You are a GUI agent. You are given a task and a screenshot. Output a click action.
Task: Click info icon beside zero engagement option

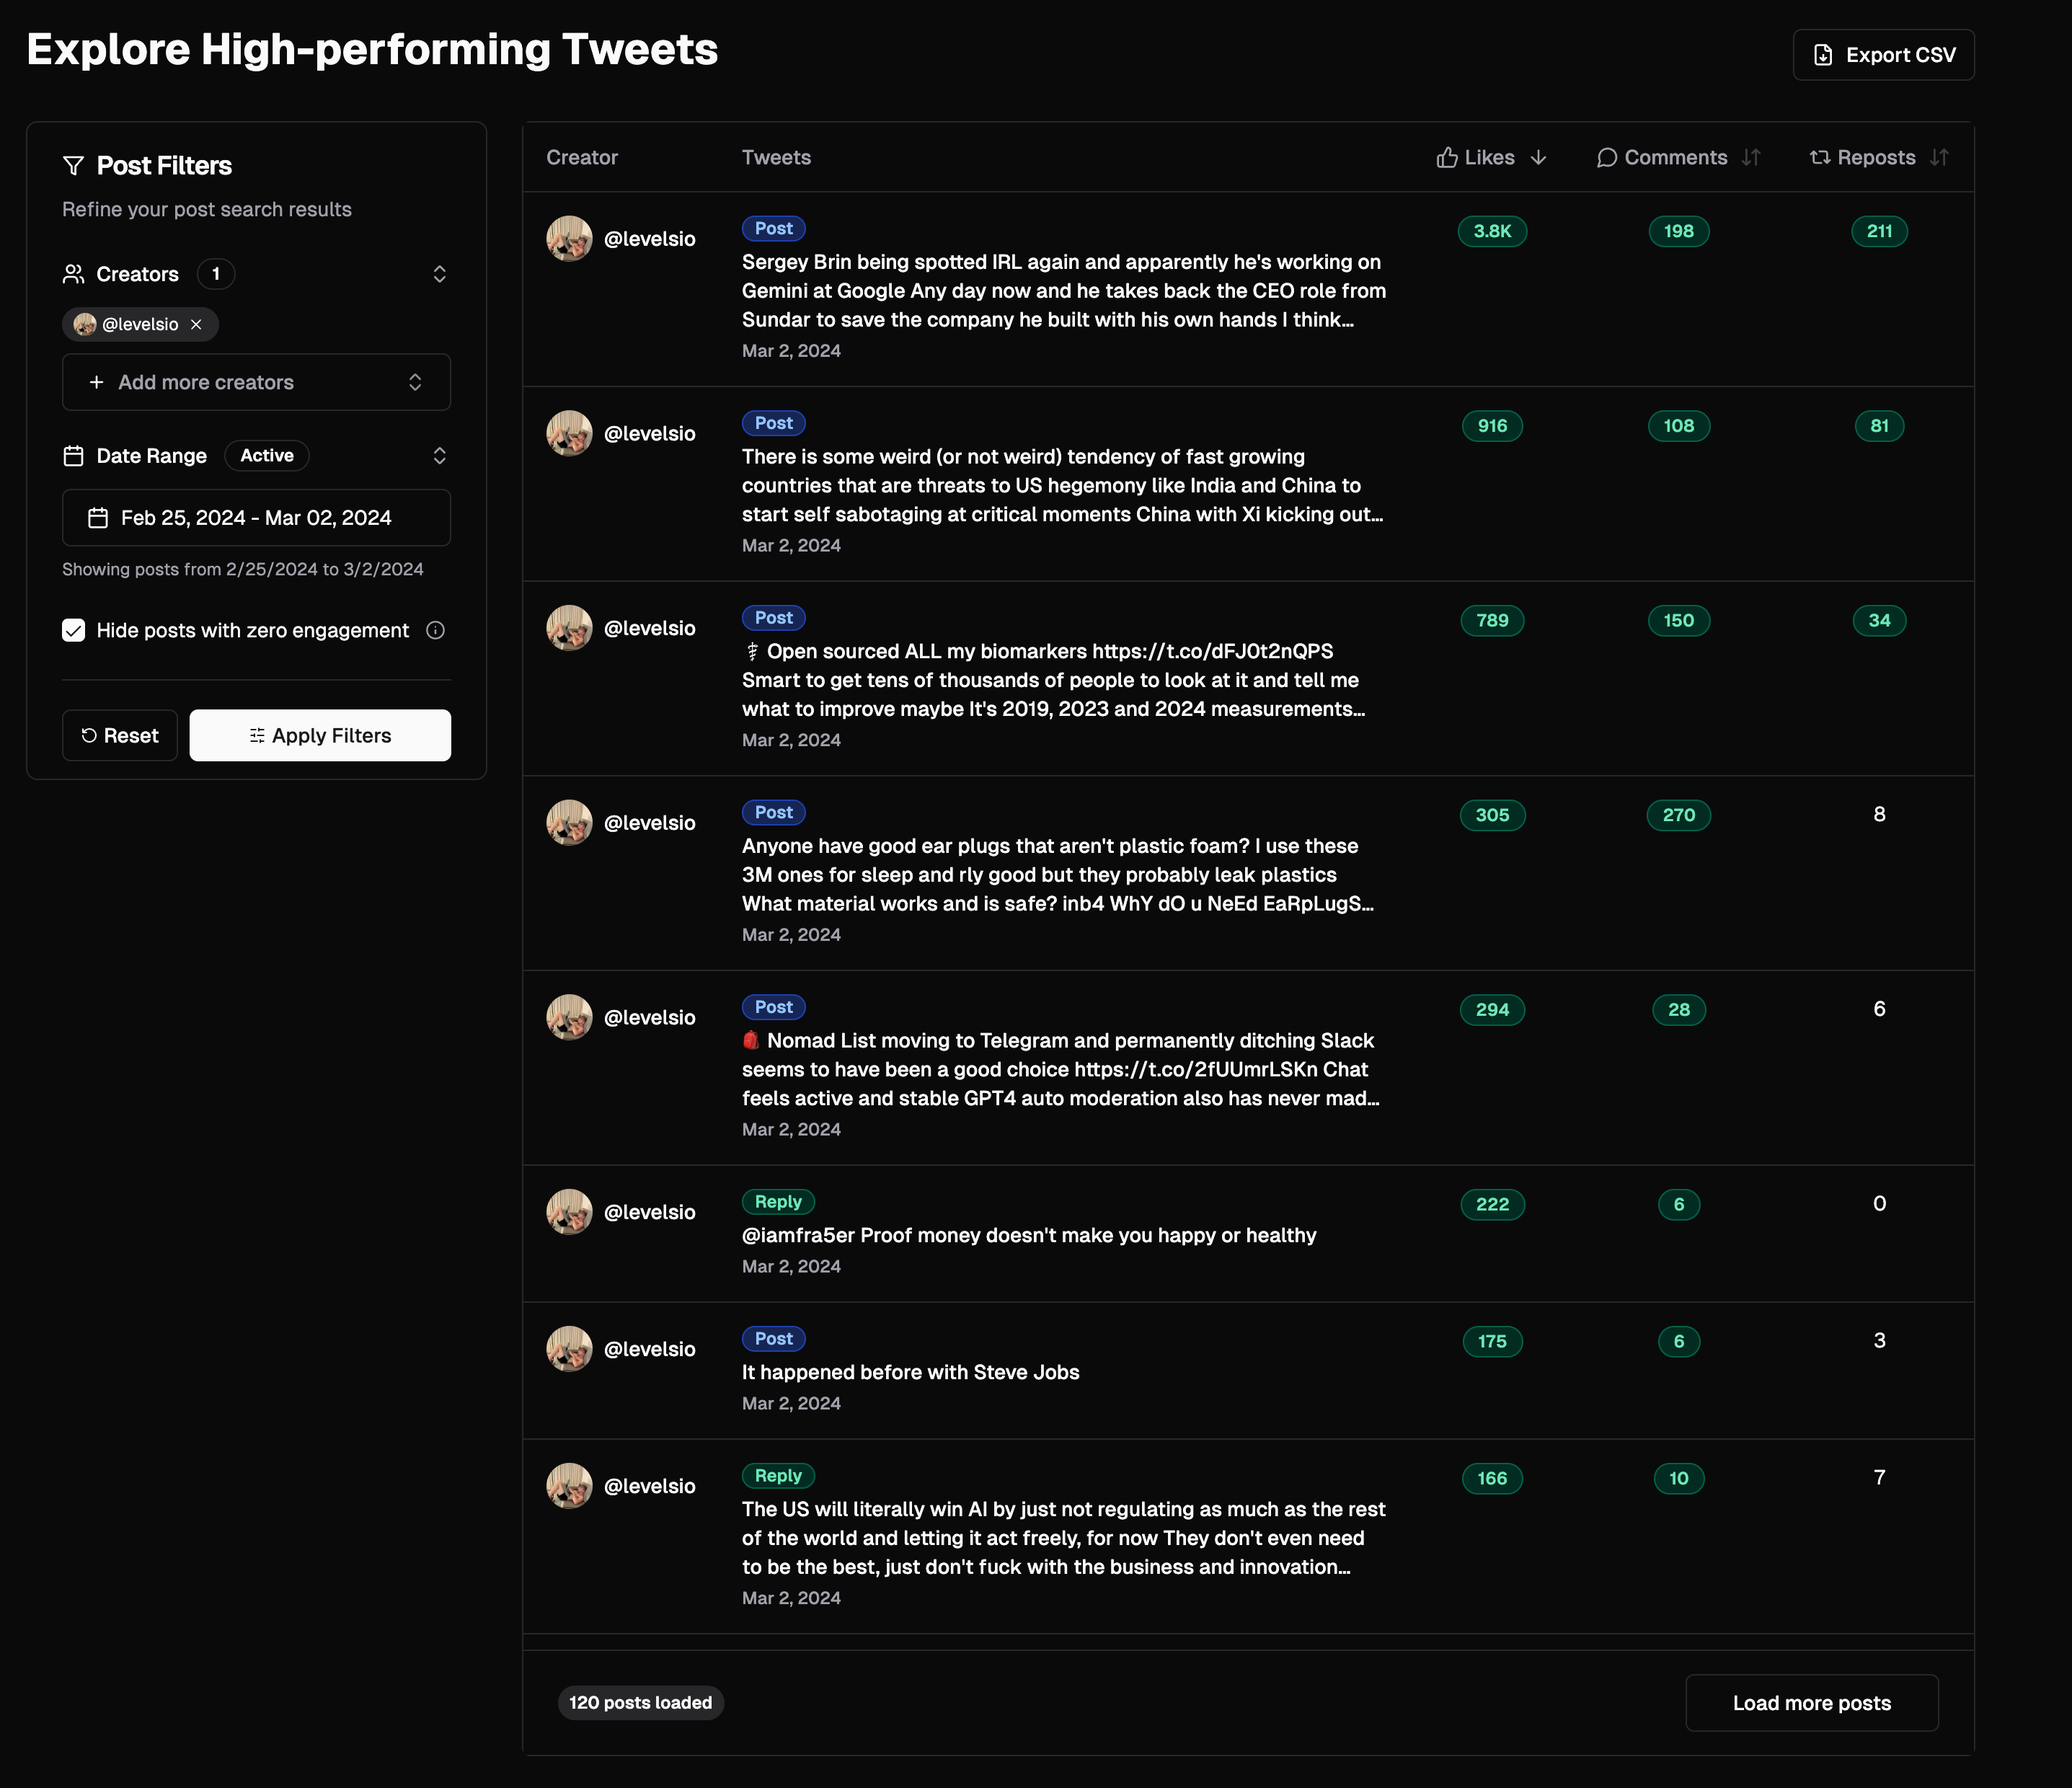[x=435, y=630]
